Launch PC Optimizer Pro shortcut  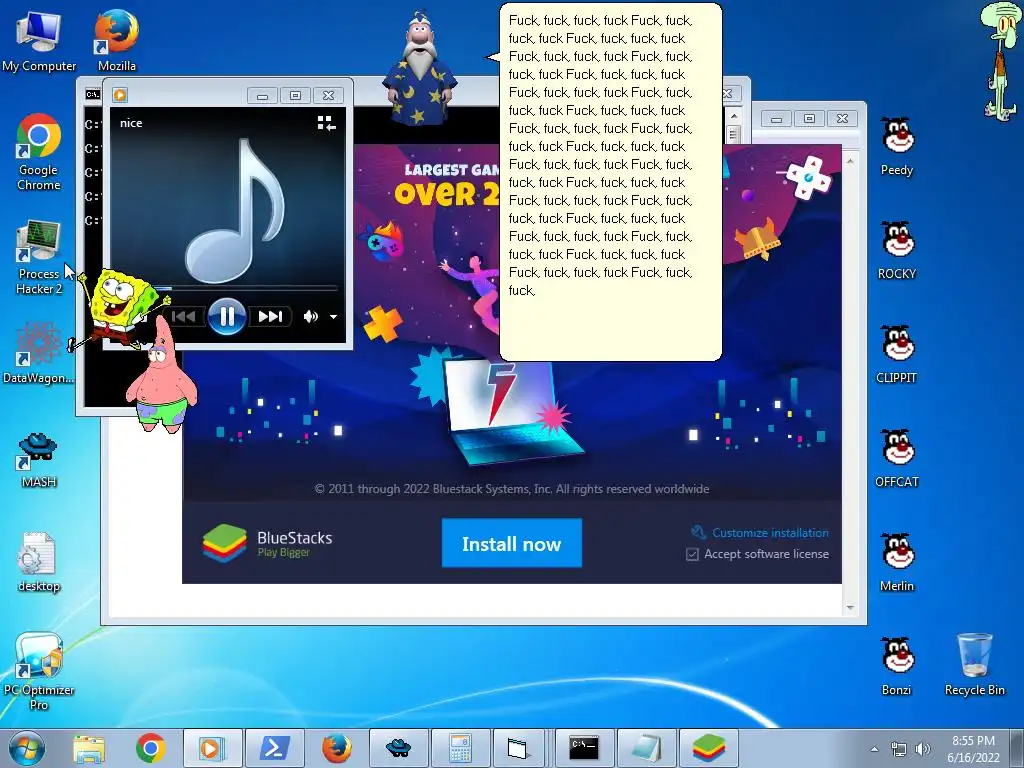point(39,671)
